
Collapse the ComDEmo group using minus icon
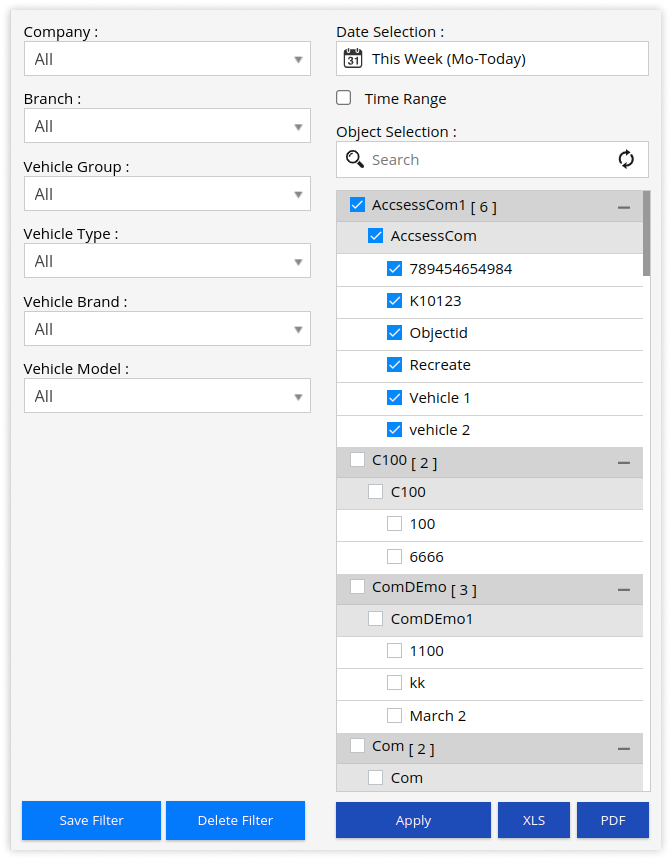coord(624,590)
